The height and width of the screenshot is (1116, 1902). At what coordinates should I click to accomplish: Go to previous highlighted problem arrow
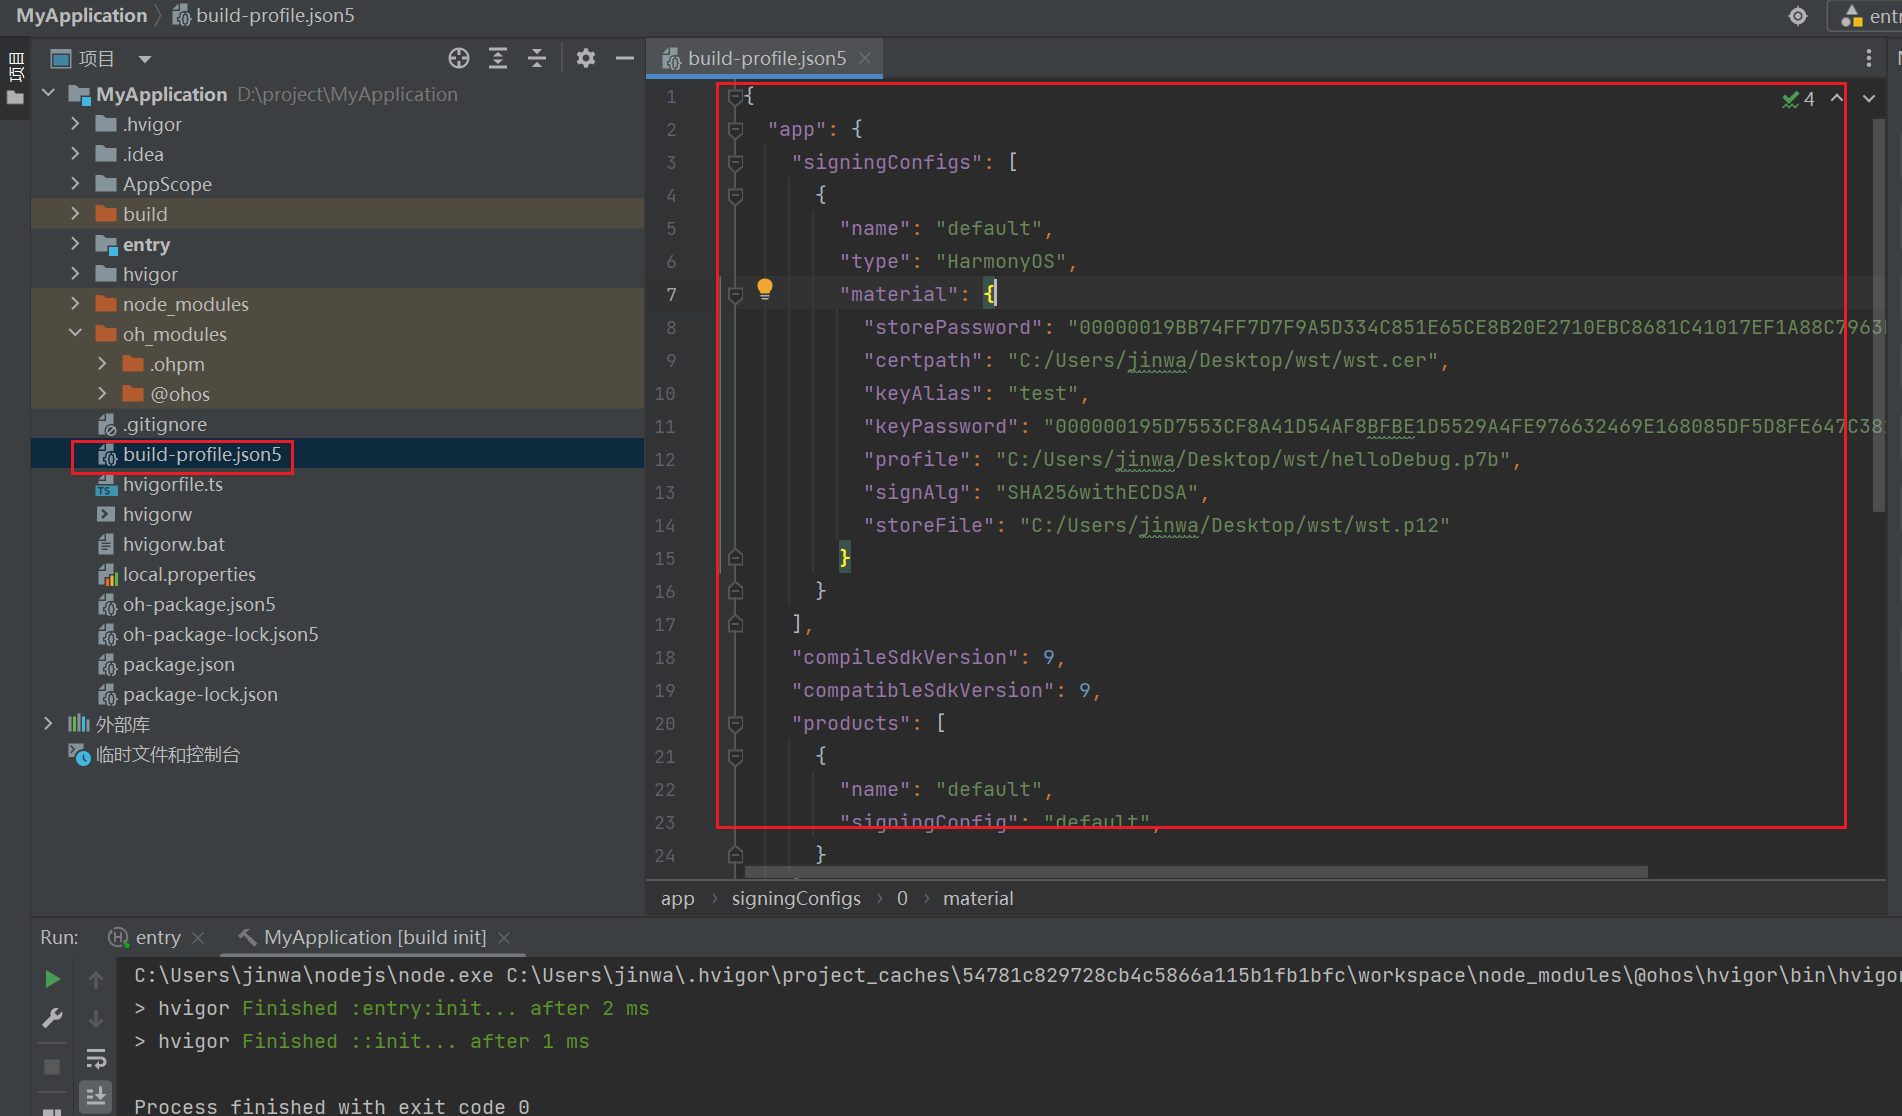point(1837,98)
